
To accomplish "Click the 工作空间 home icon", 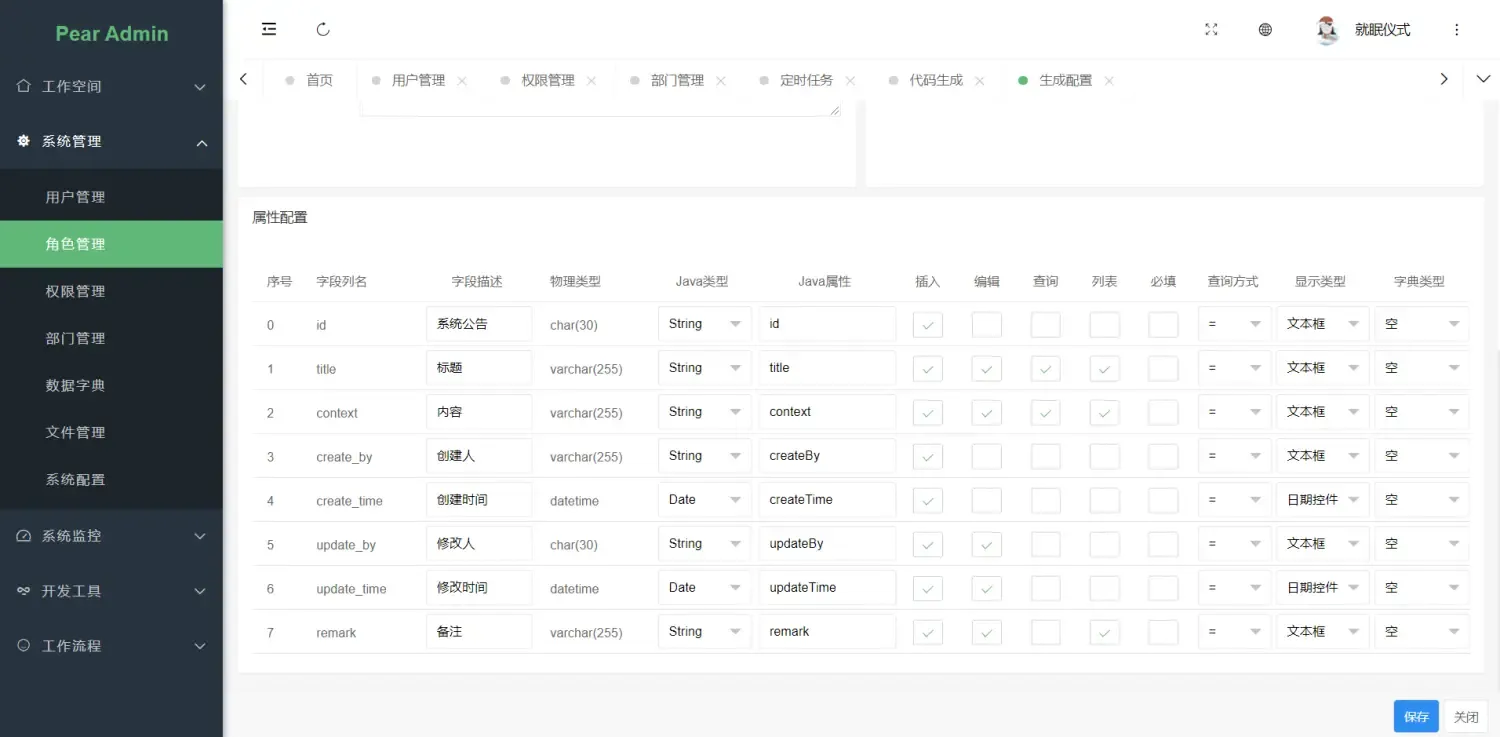I will (x=22, y=87).
